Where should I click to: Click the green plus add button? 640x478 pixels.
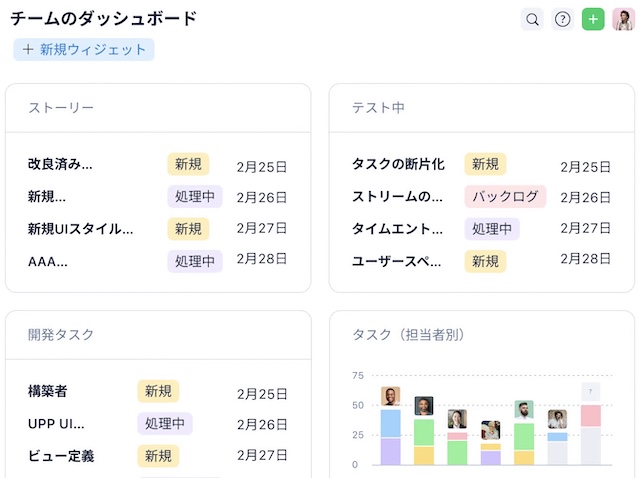(593, 19)
